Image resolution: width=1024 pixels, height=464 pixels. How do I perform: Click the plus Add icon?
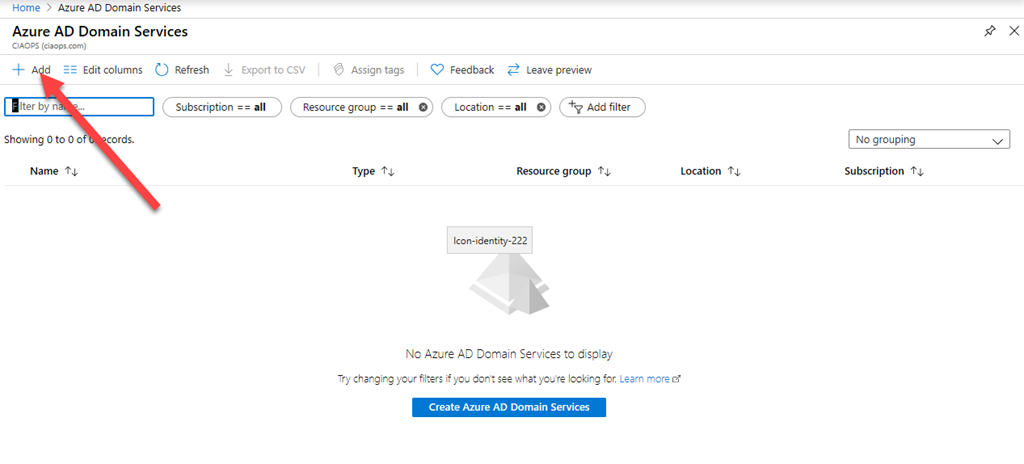(x=18, y=70)
